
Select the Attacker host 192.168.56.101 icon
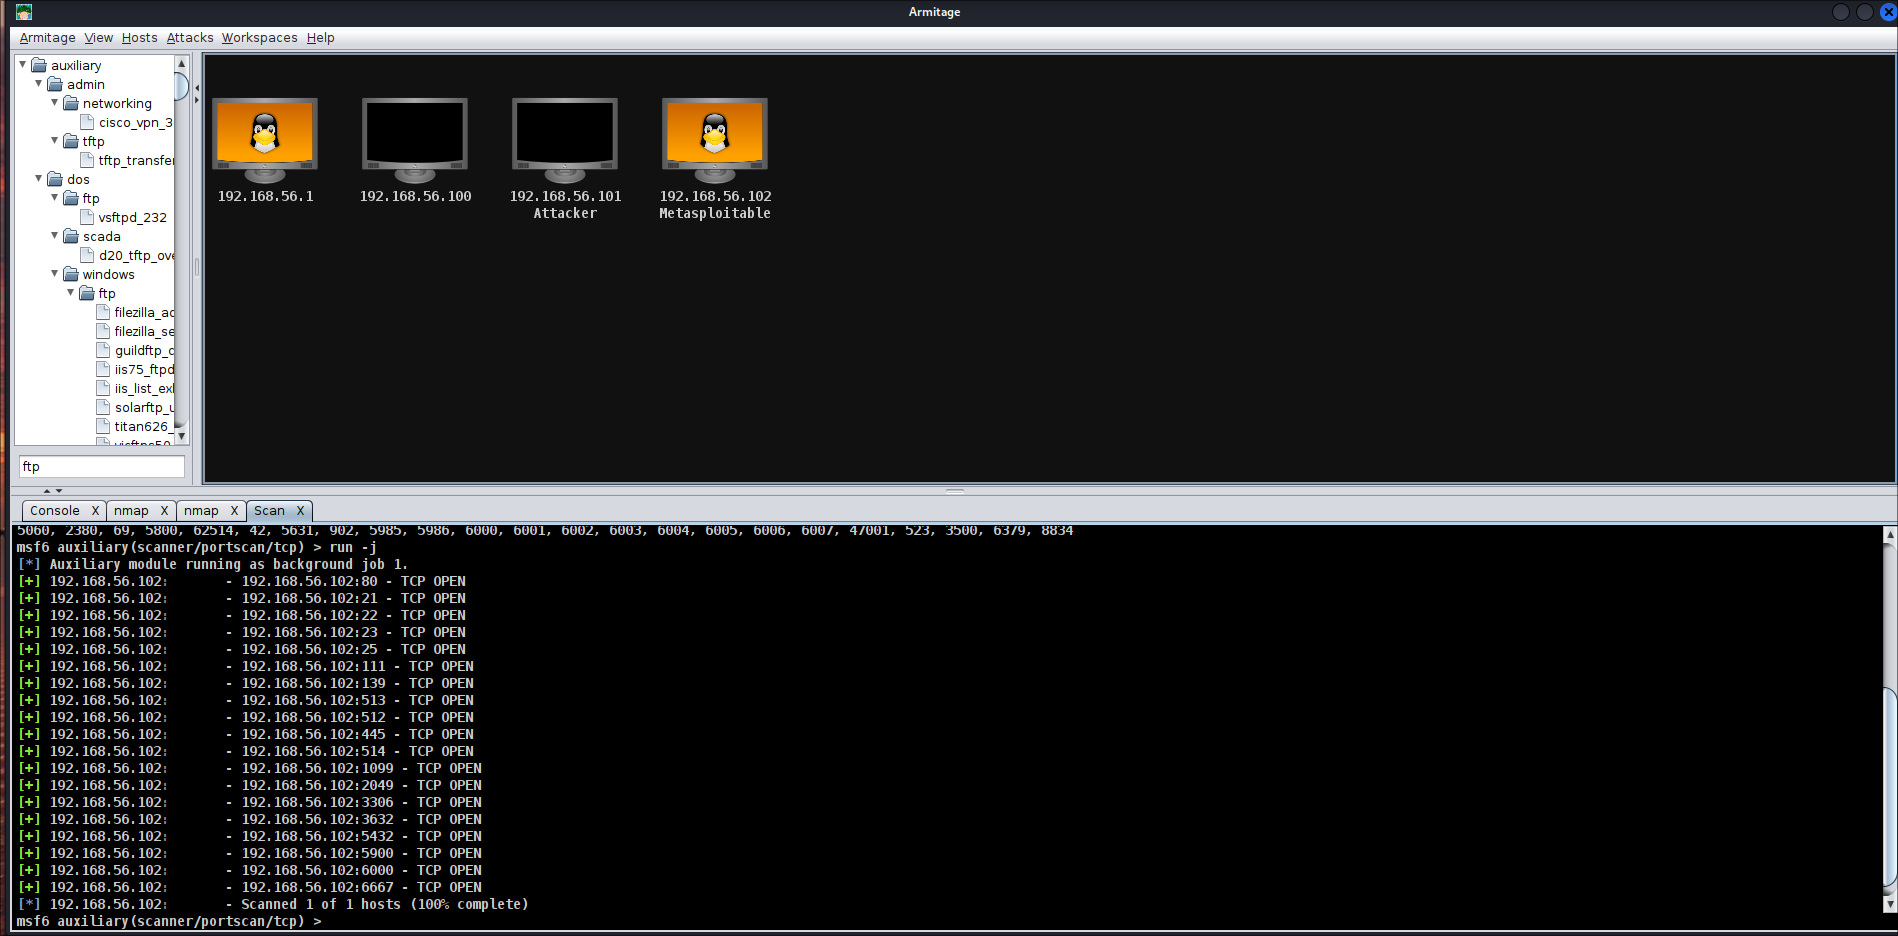tap(565, 140)
